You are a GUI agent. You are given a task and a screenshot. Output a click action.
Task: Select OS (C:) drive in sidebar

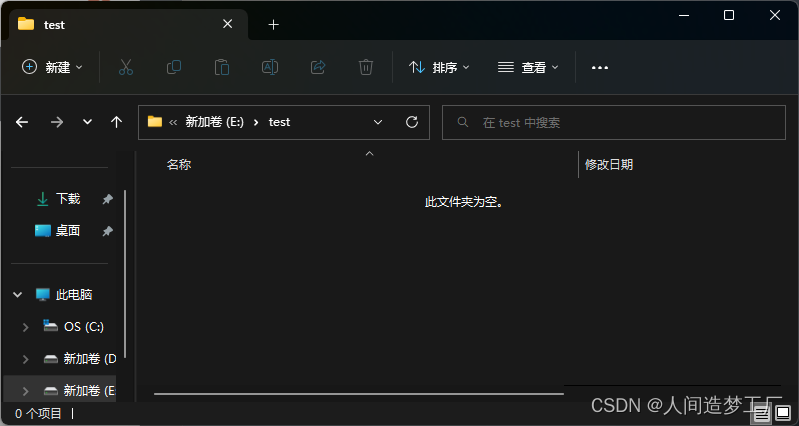coord(84,327)
